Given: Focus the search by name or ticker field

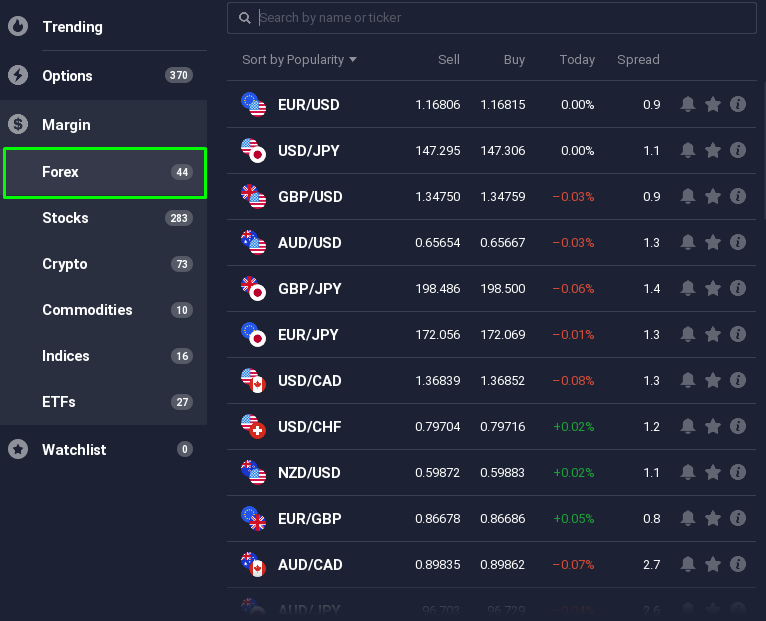Looking at the screenshot, I should (x=500, y=17).
